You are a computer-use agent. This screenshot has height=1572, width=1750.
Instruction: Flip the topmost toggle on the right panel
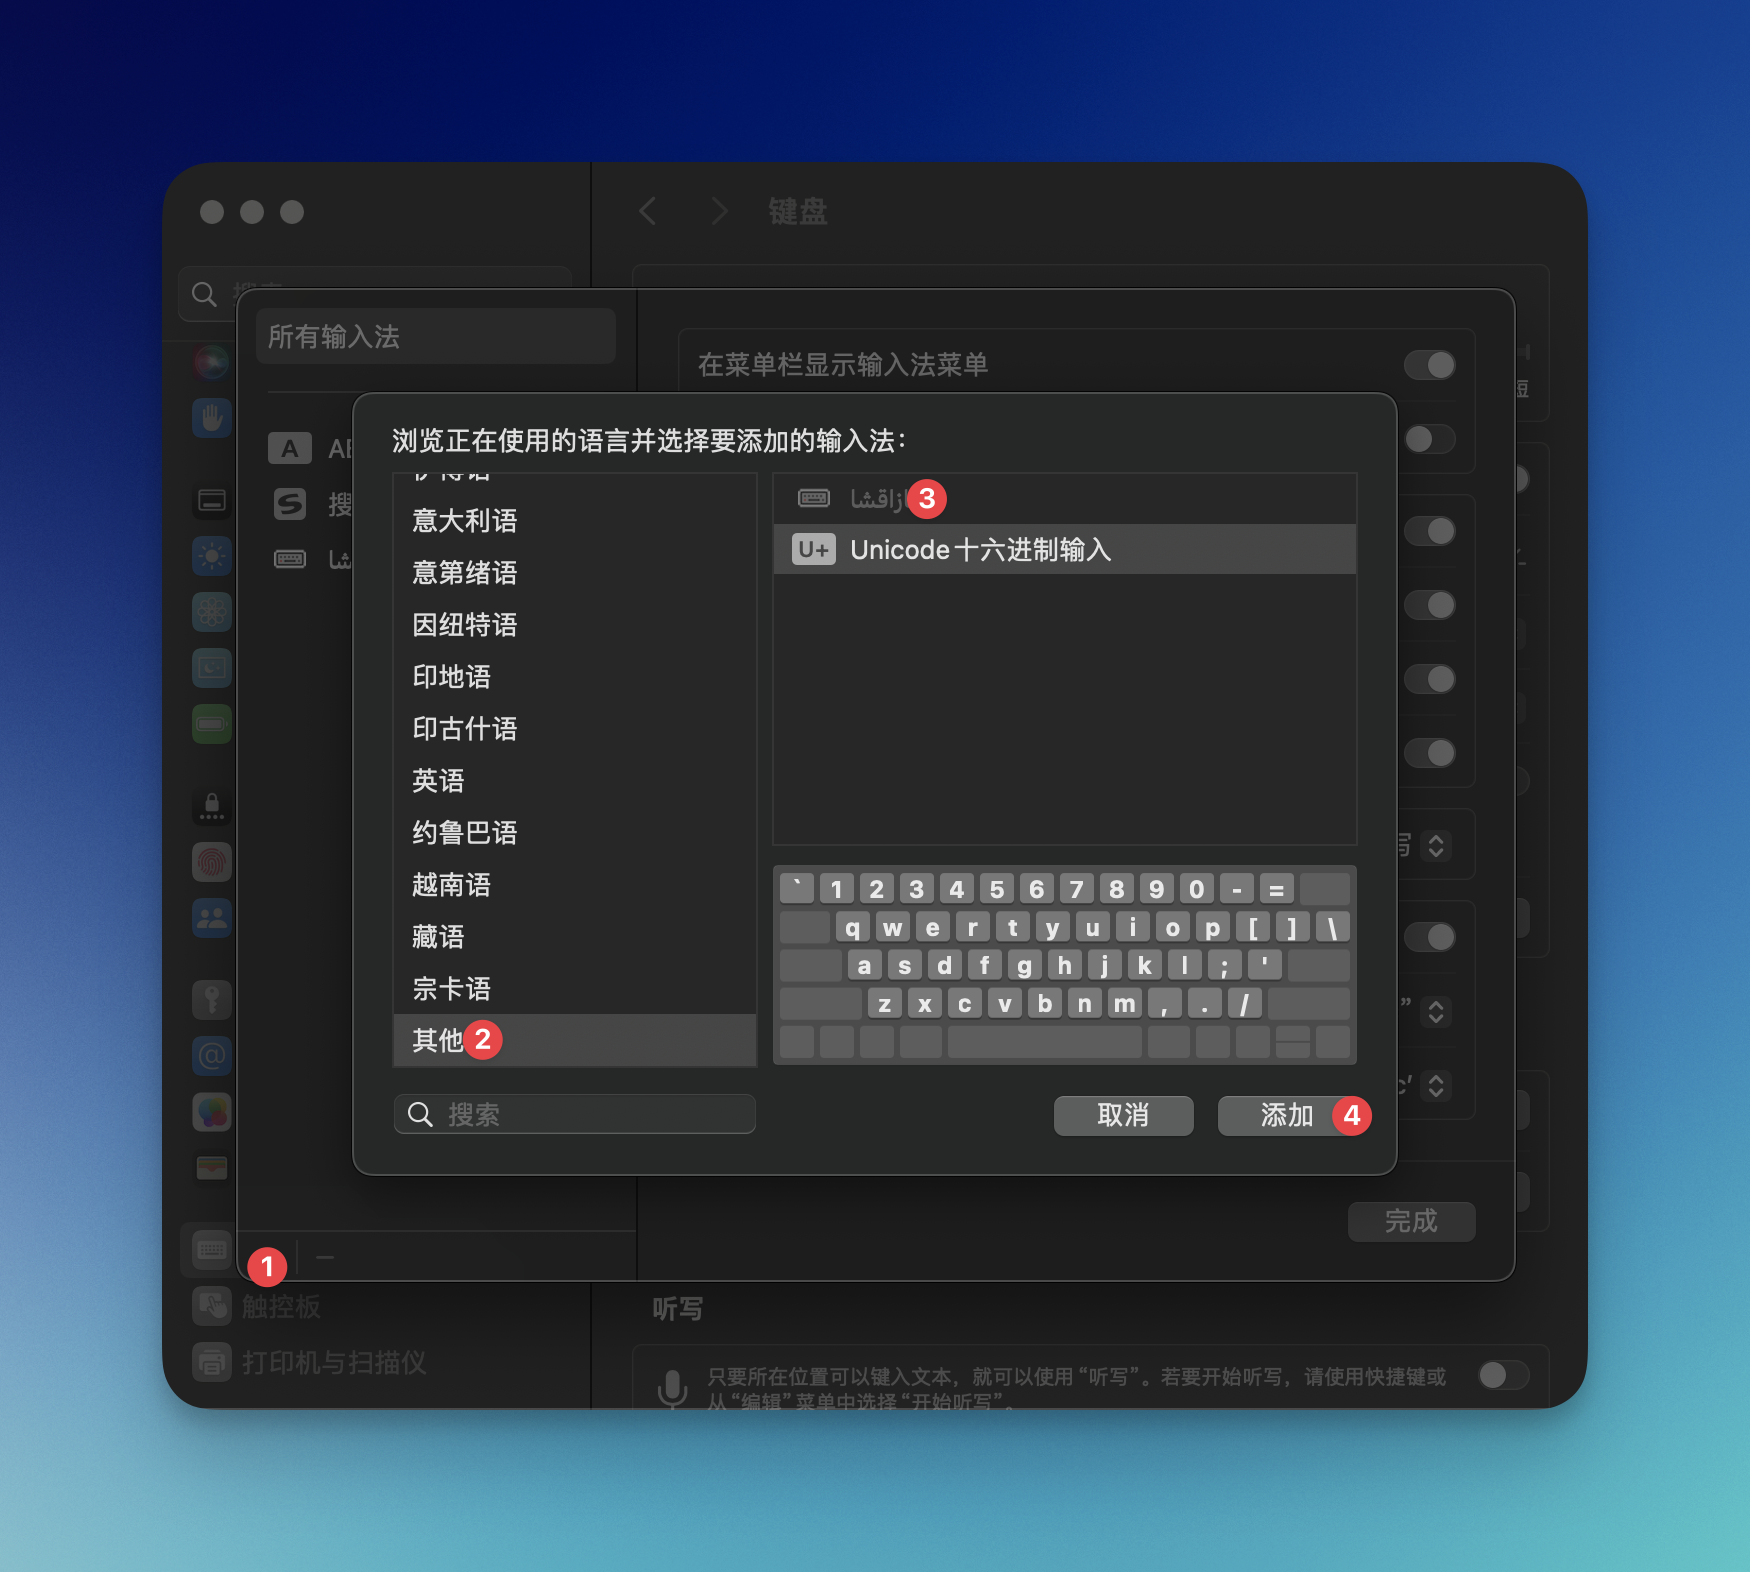(1429, 365)
